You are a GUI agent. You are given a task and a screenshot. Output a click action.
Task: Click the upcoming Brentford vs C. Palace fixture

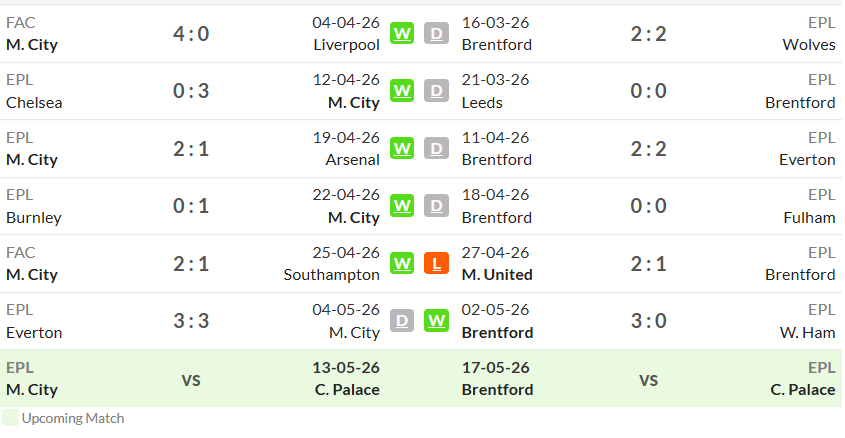pyautogui.click(x=648, y=379)
